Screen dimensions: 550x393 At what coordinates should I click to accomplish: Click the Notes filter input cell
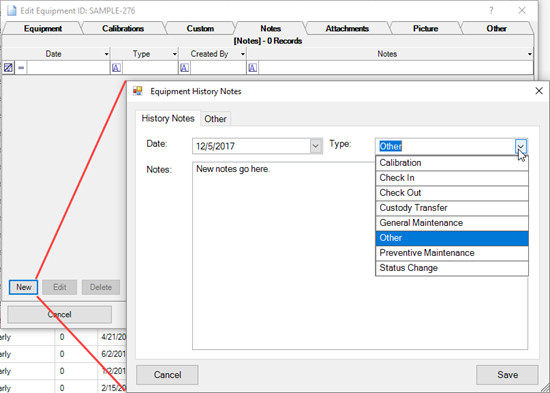tap(396, 67)
